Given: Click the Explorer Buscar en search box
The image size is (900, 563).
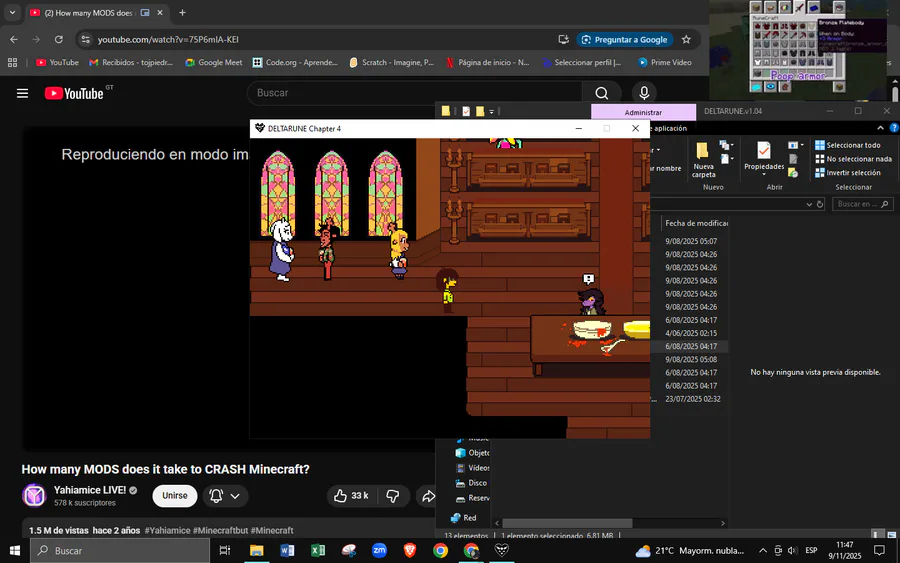Looking at the screenshot, I should [863, 204].
